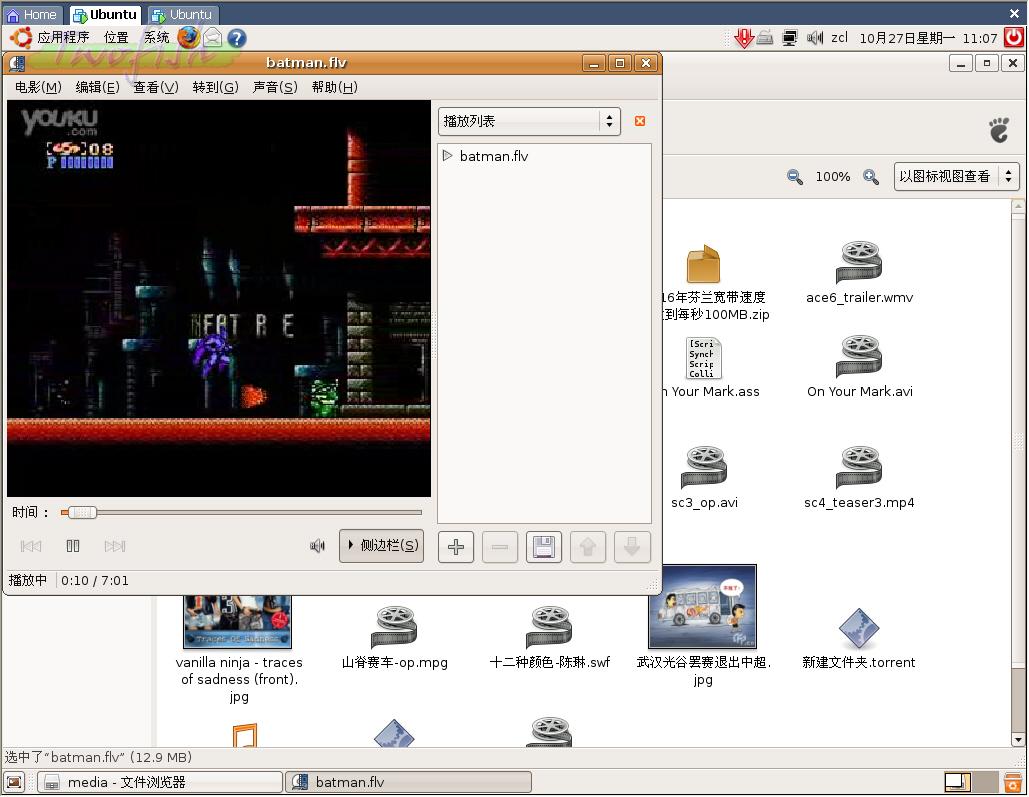1029x797 pixels.
Task: Open the 位置 panel menu
Action: point(116,37)
